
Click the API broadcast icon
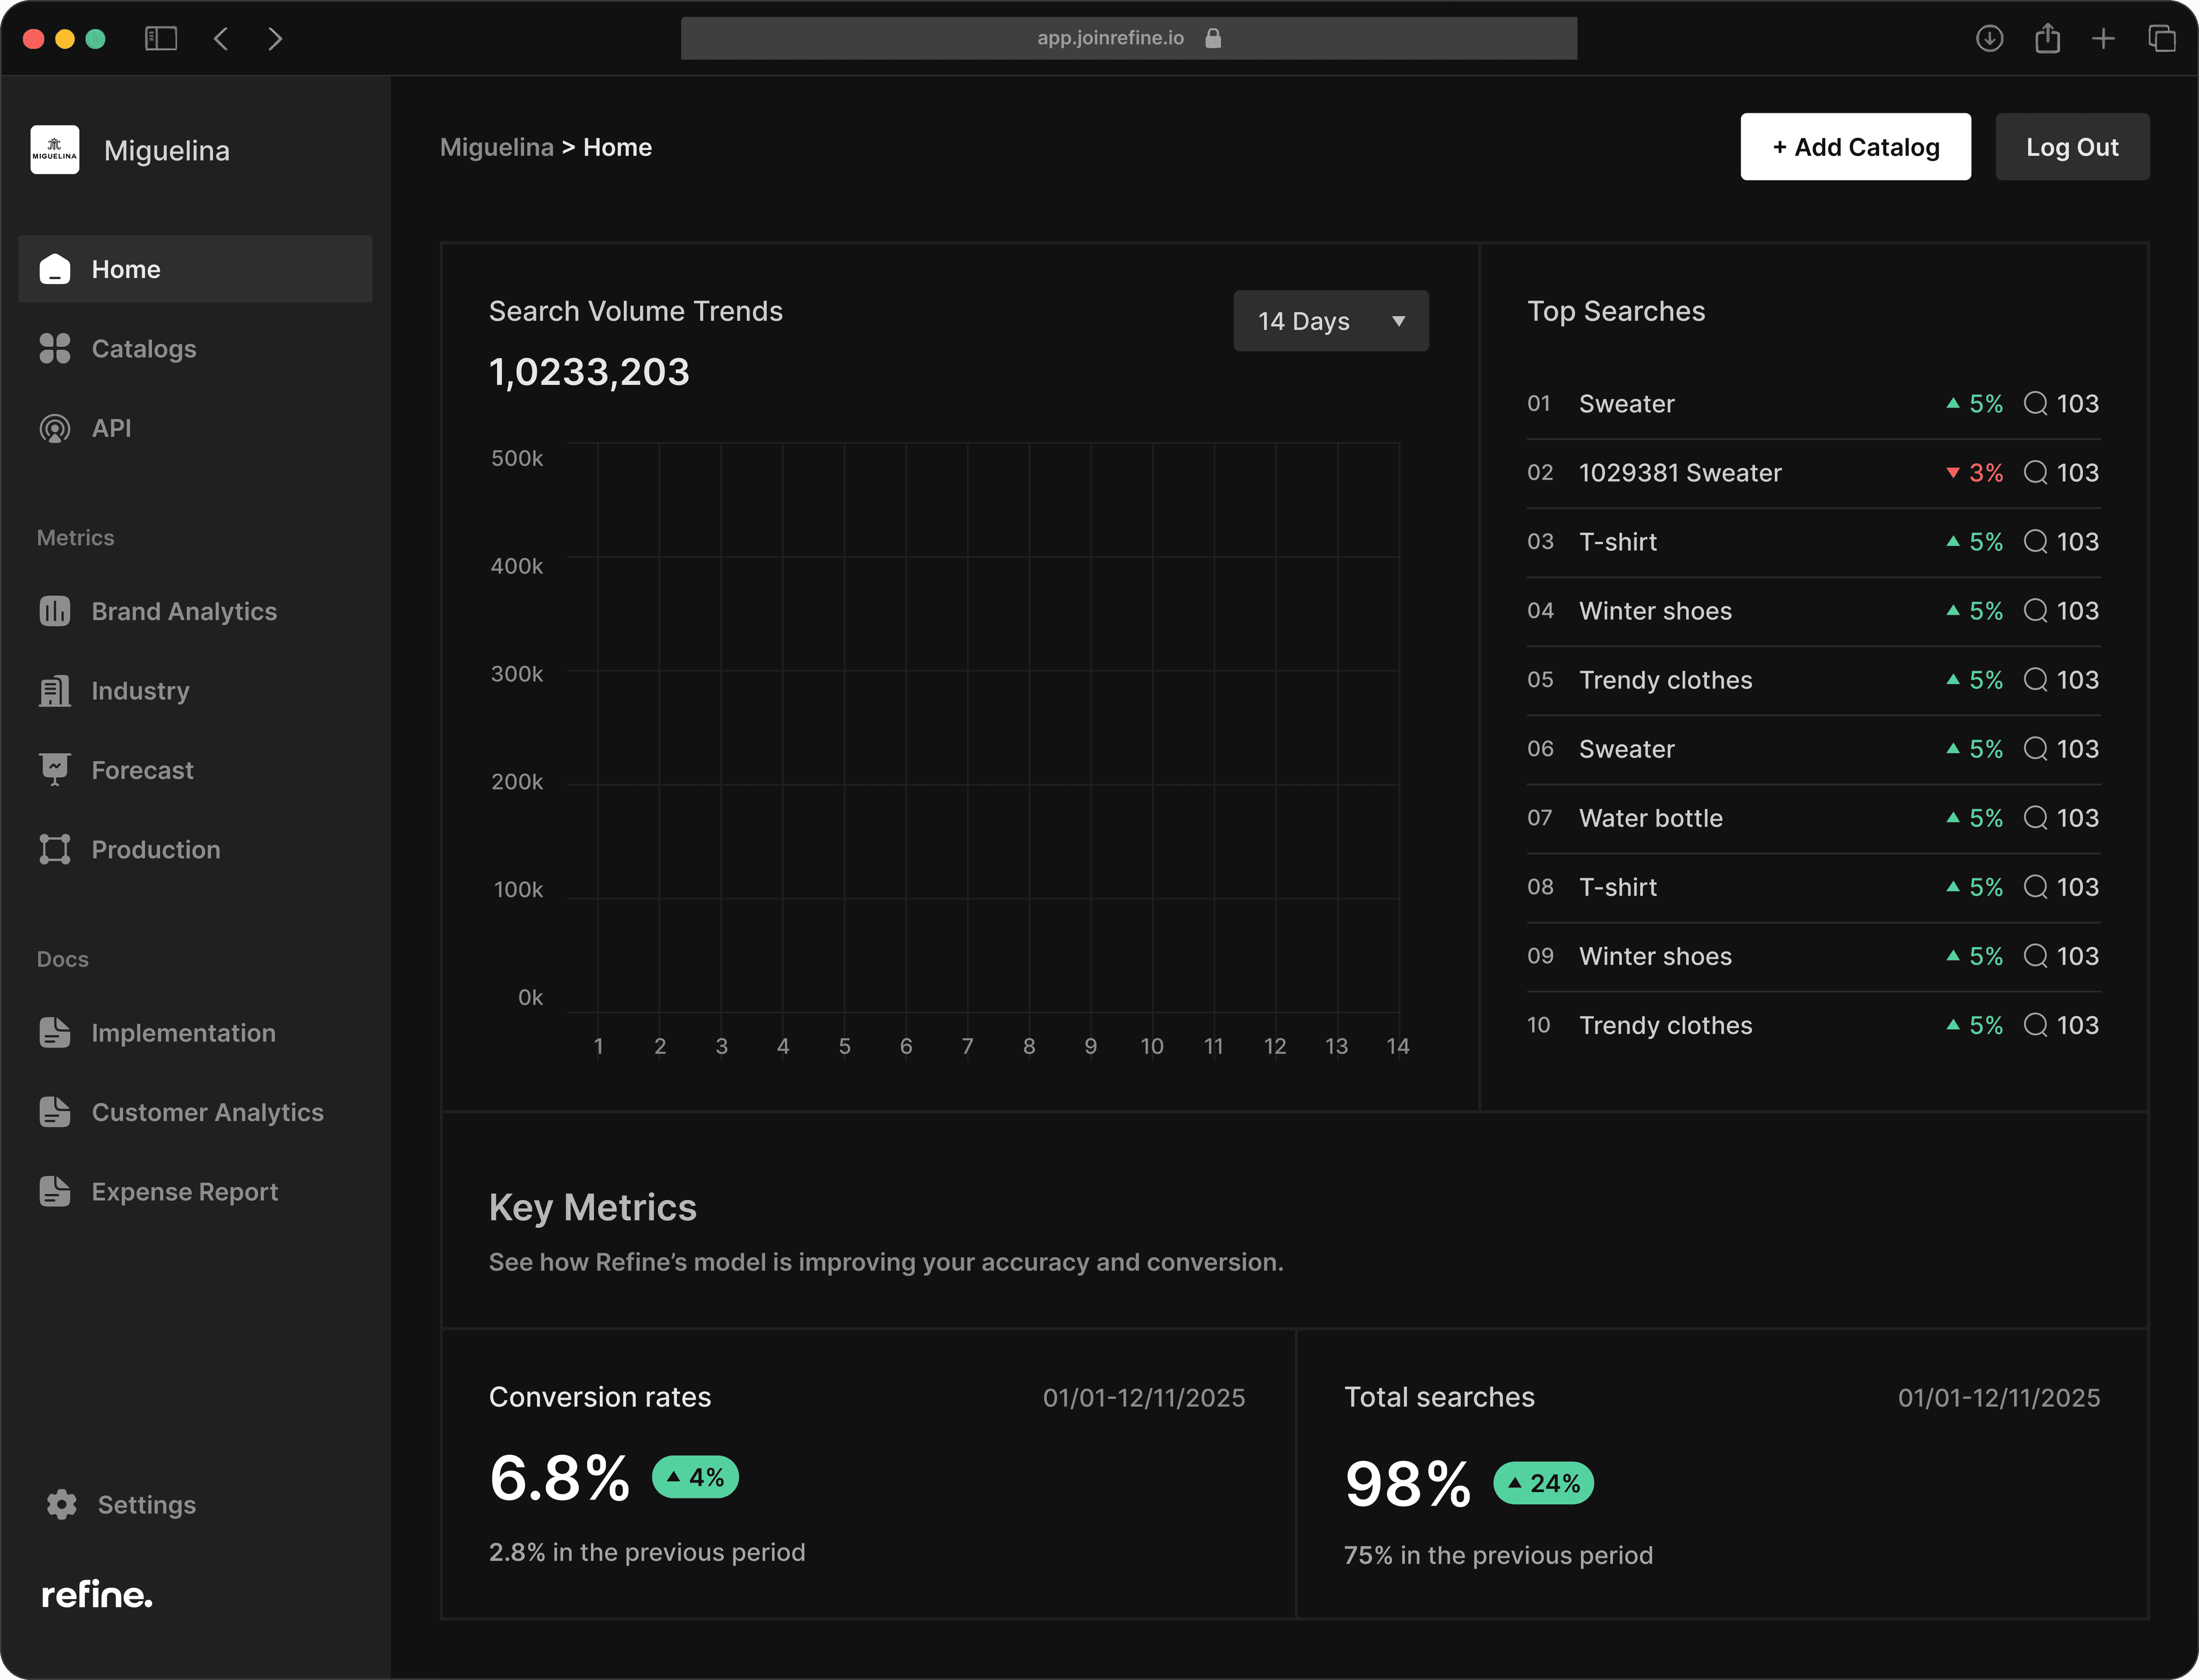click(55, 428)
